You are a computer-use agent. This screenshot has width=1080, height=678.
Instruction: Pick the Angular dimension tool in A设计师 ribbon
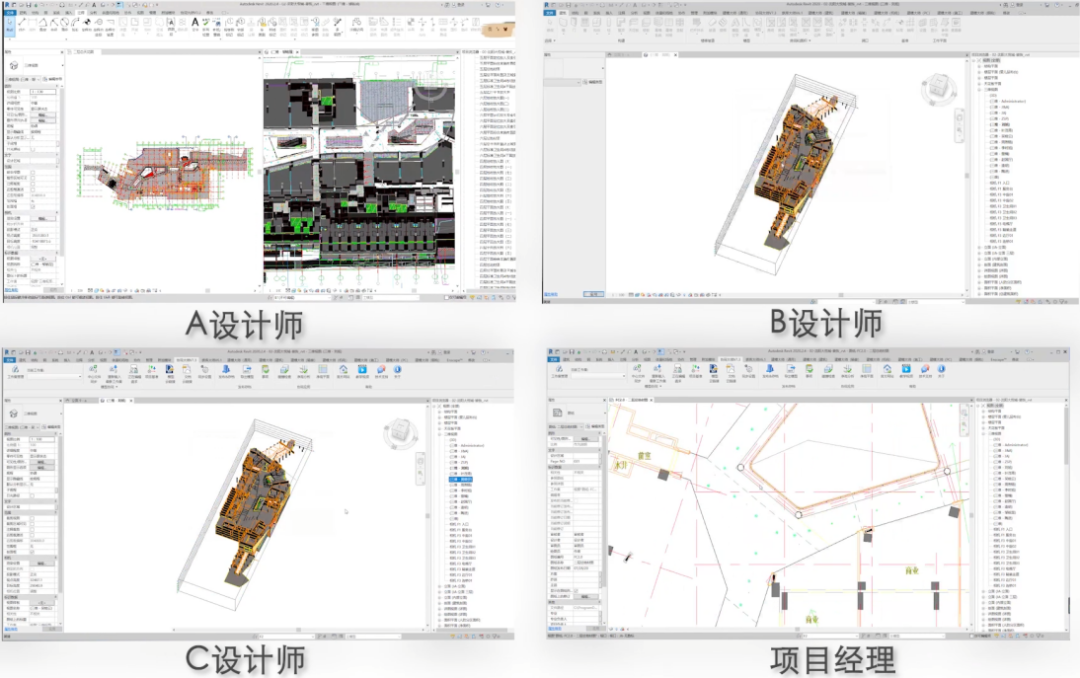(x=43, y=24)
